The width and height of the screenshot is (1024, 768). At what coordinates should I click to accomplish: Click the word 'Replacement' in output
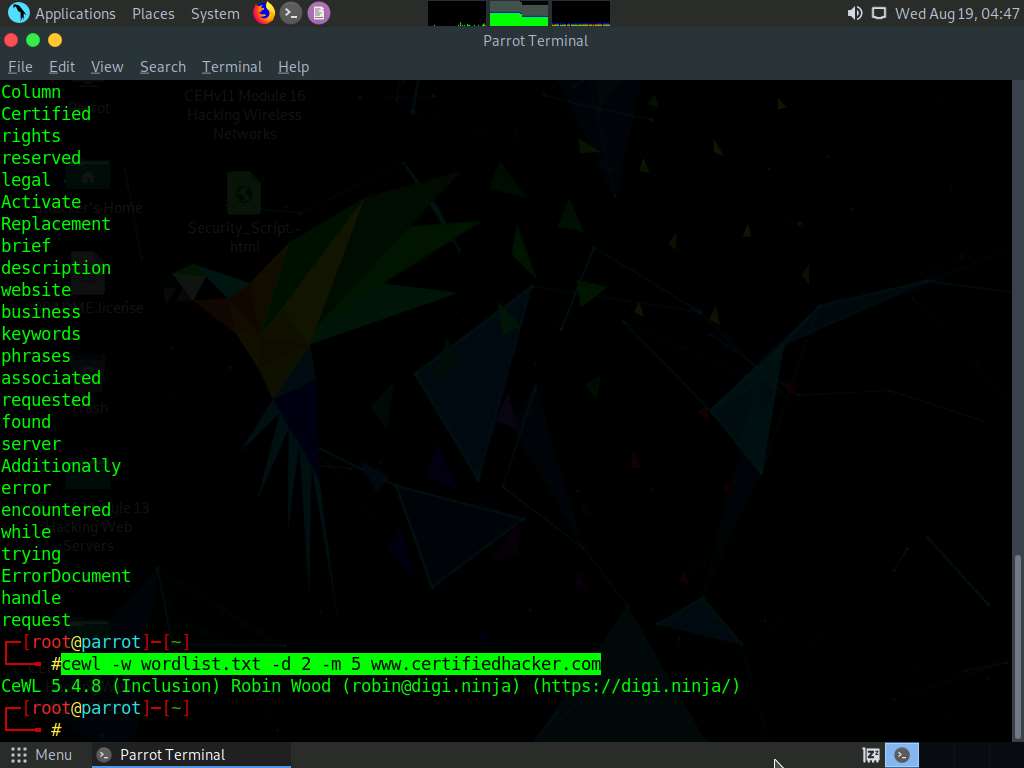click(56, 224)
